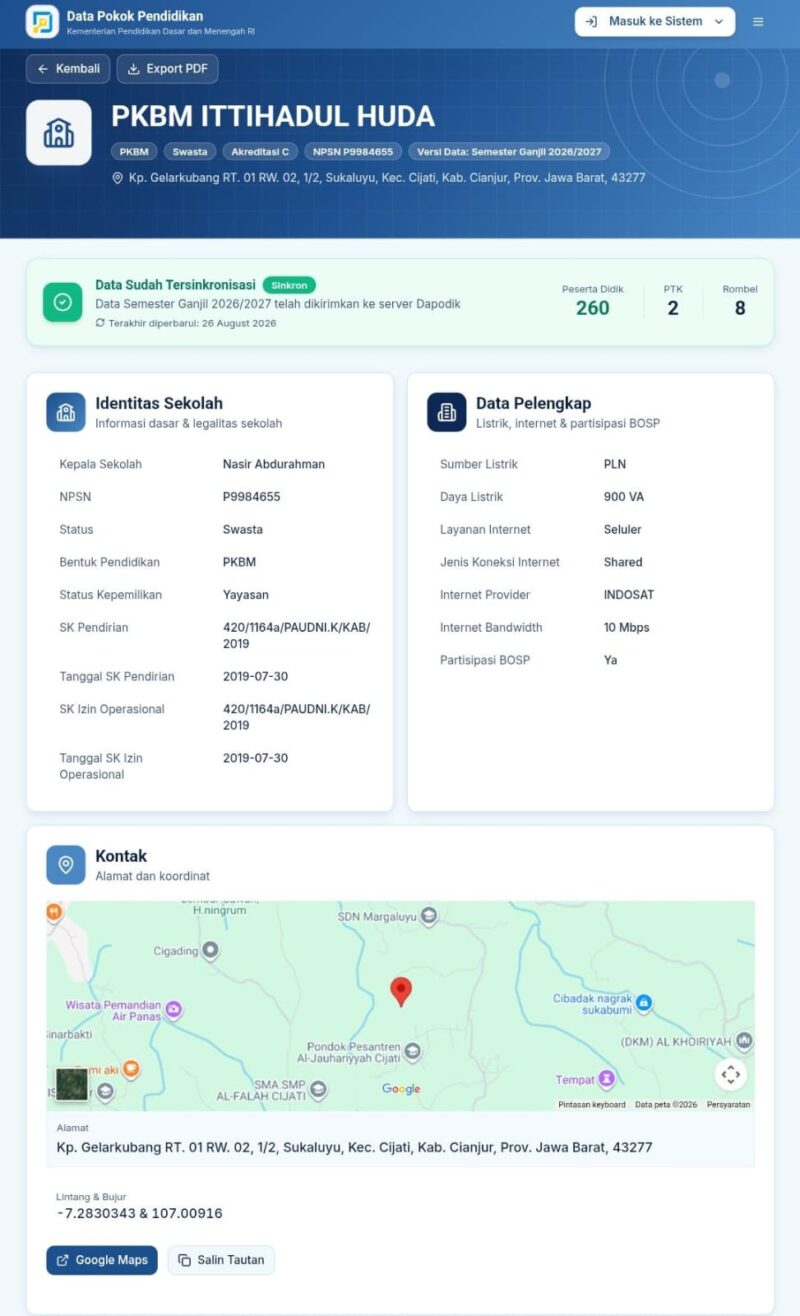800x1316 pixels.
Task: Click the SDN Margaluyu school marker on map
Action: 429,915
